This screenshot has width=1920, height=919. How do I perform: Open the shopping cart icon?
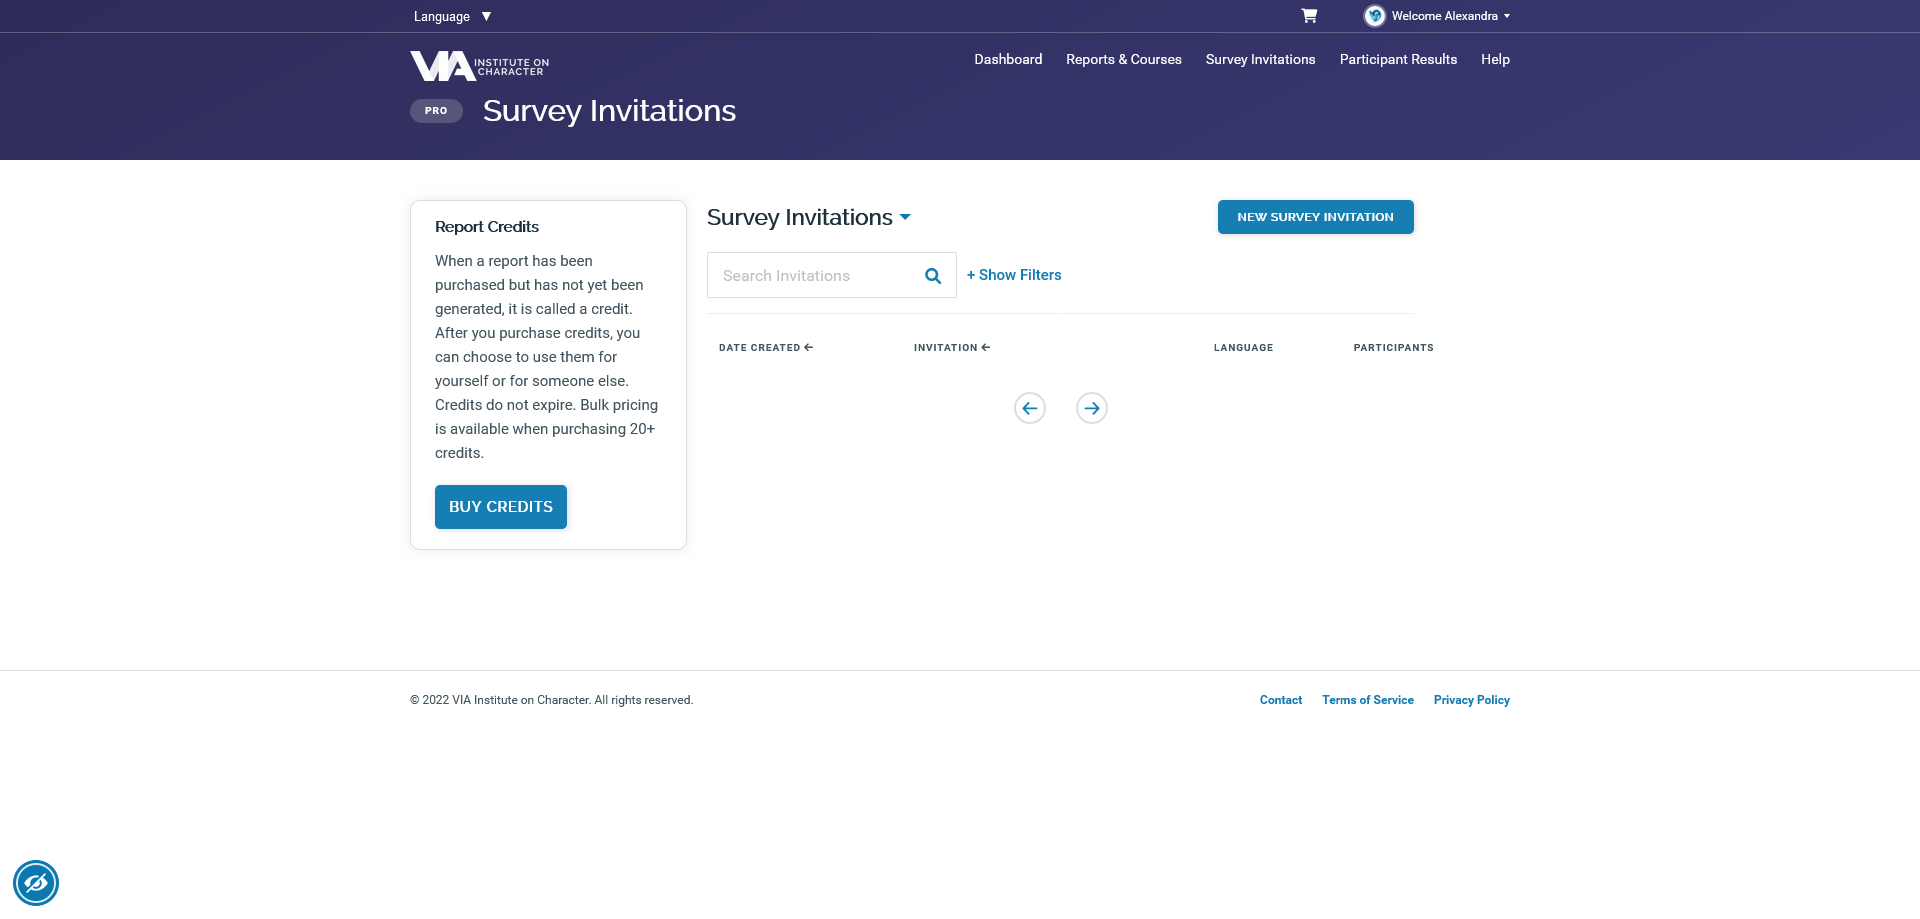pyautogui.click(x=1309, y=16)
